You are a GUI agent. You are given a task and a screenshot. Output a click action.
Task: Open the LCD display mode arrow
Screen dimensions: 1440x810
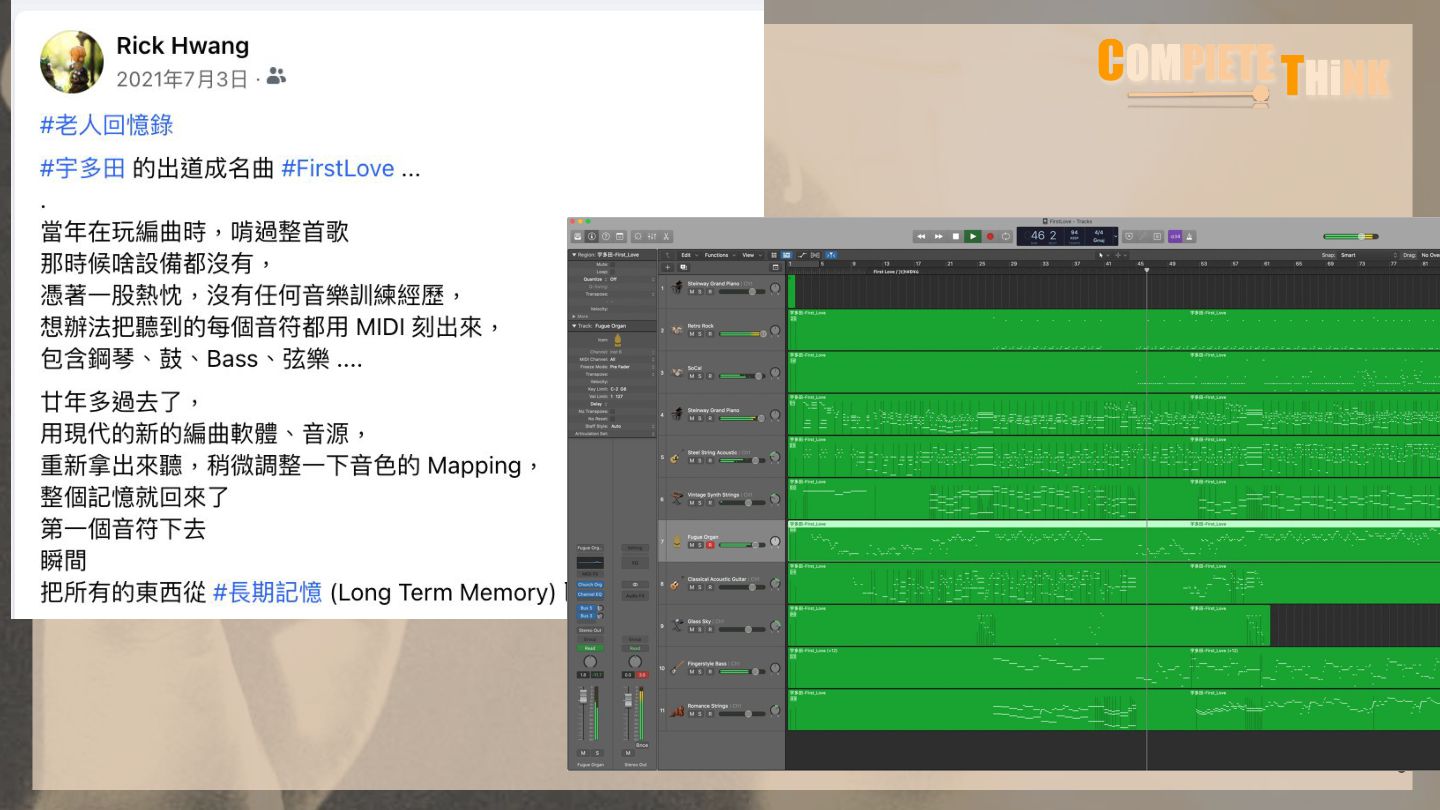pyautogui.click(x=1115, y=237)
